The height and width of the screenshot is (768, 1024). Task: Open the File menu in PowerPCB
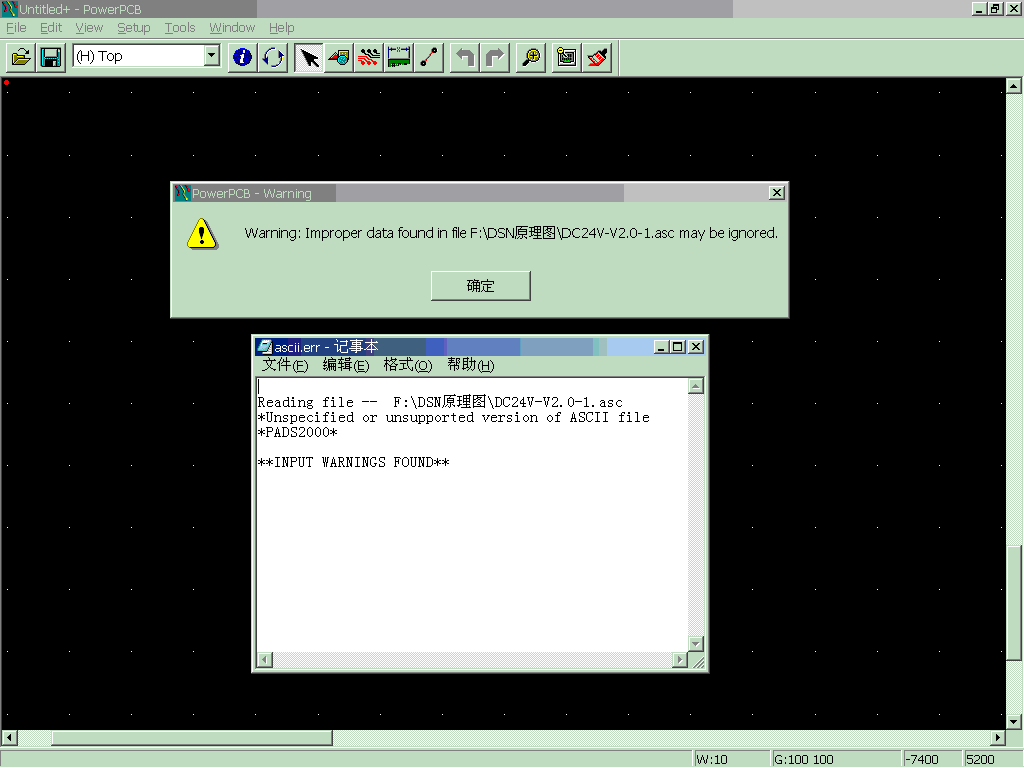click(x=16, y=27)
